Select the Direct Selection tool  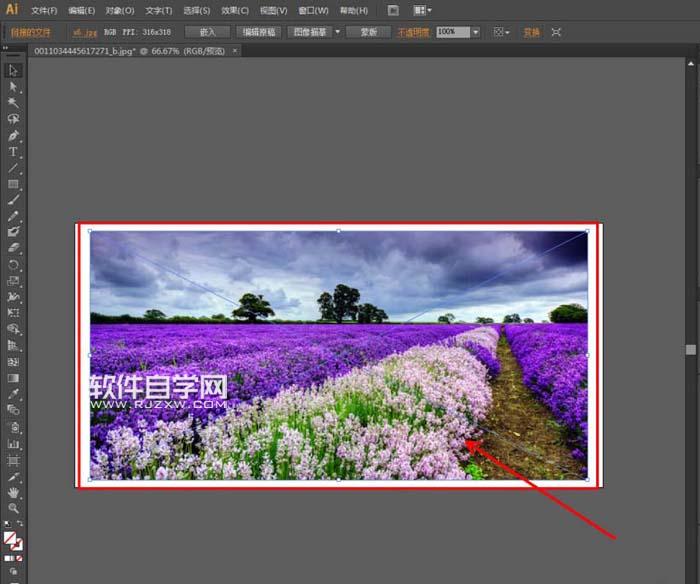click(13, 86)
